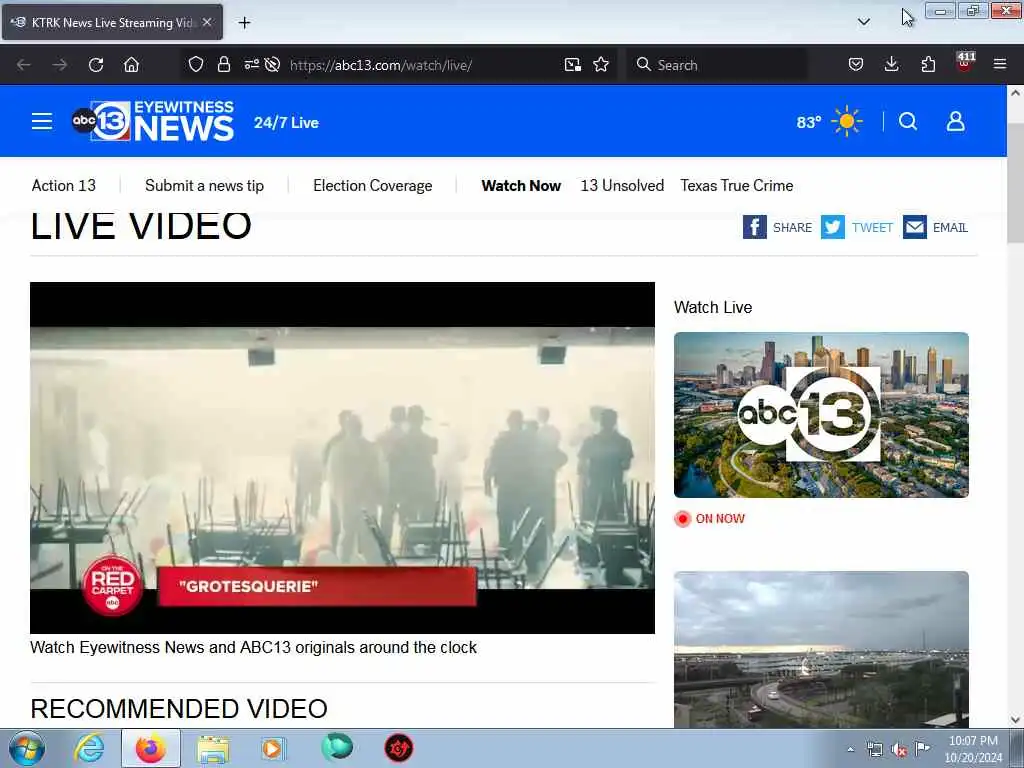Open Action 13 menu item

[x=64, y=185]
